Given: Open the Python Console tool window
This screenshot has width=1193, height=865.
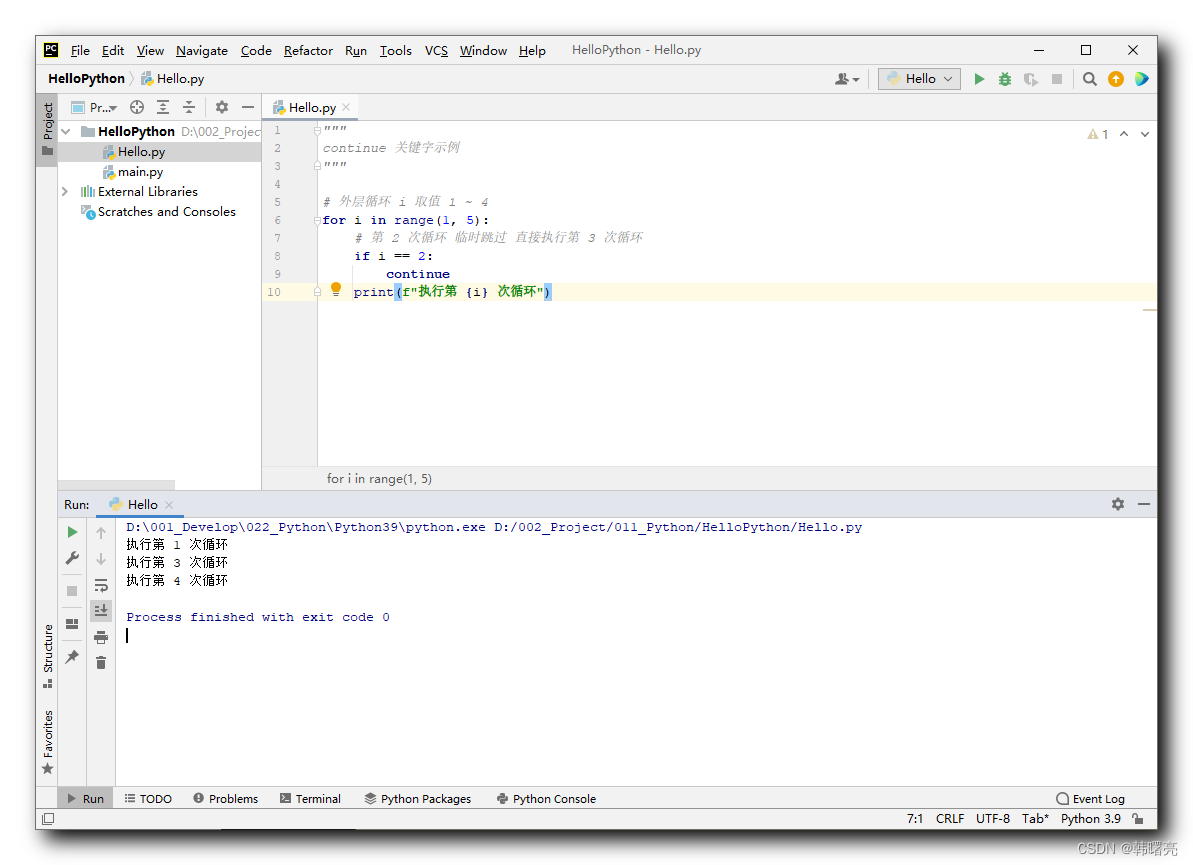Looking at the screenshot, I should (x=546, y=799).
